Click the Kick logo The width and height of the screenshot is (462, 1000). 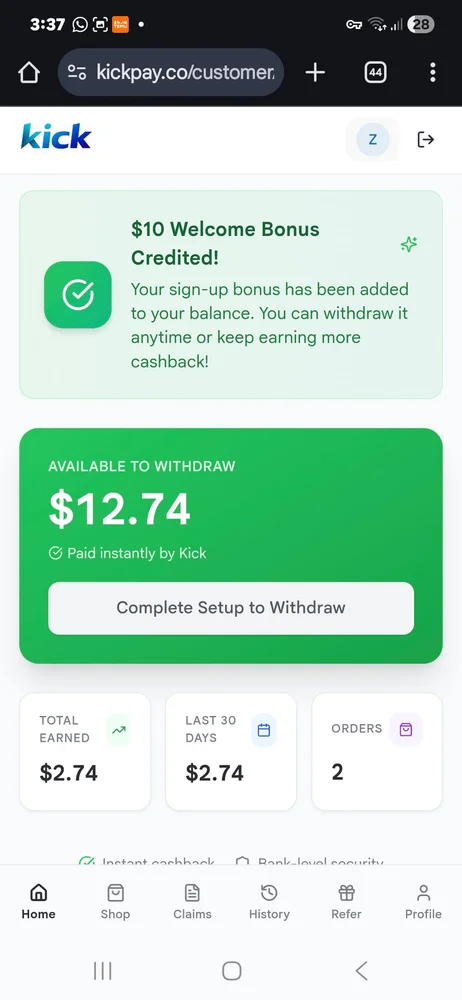[56, 136]
